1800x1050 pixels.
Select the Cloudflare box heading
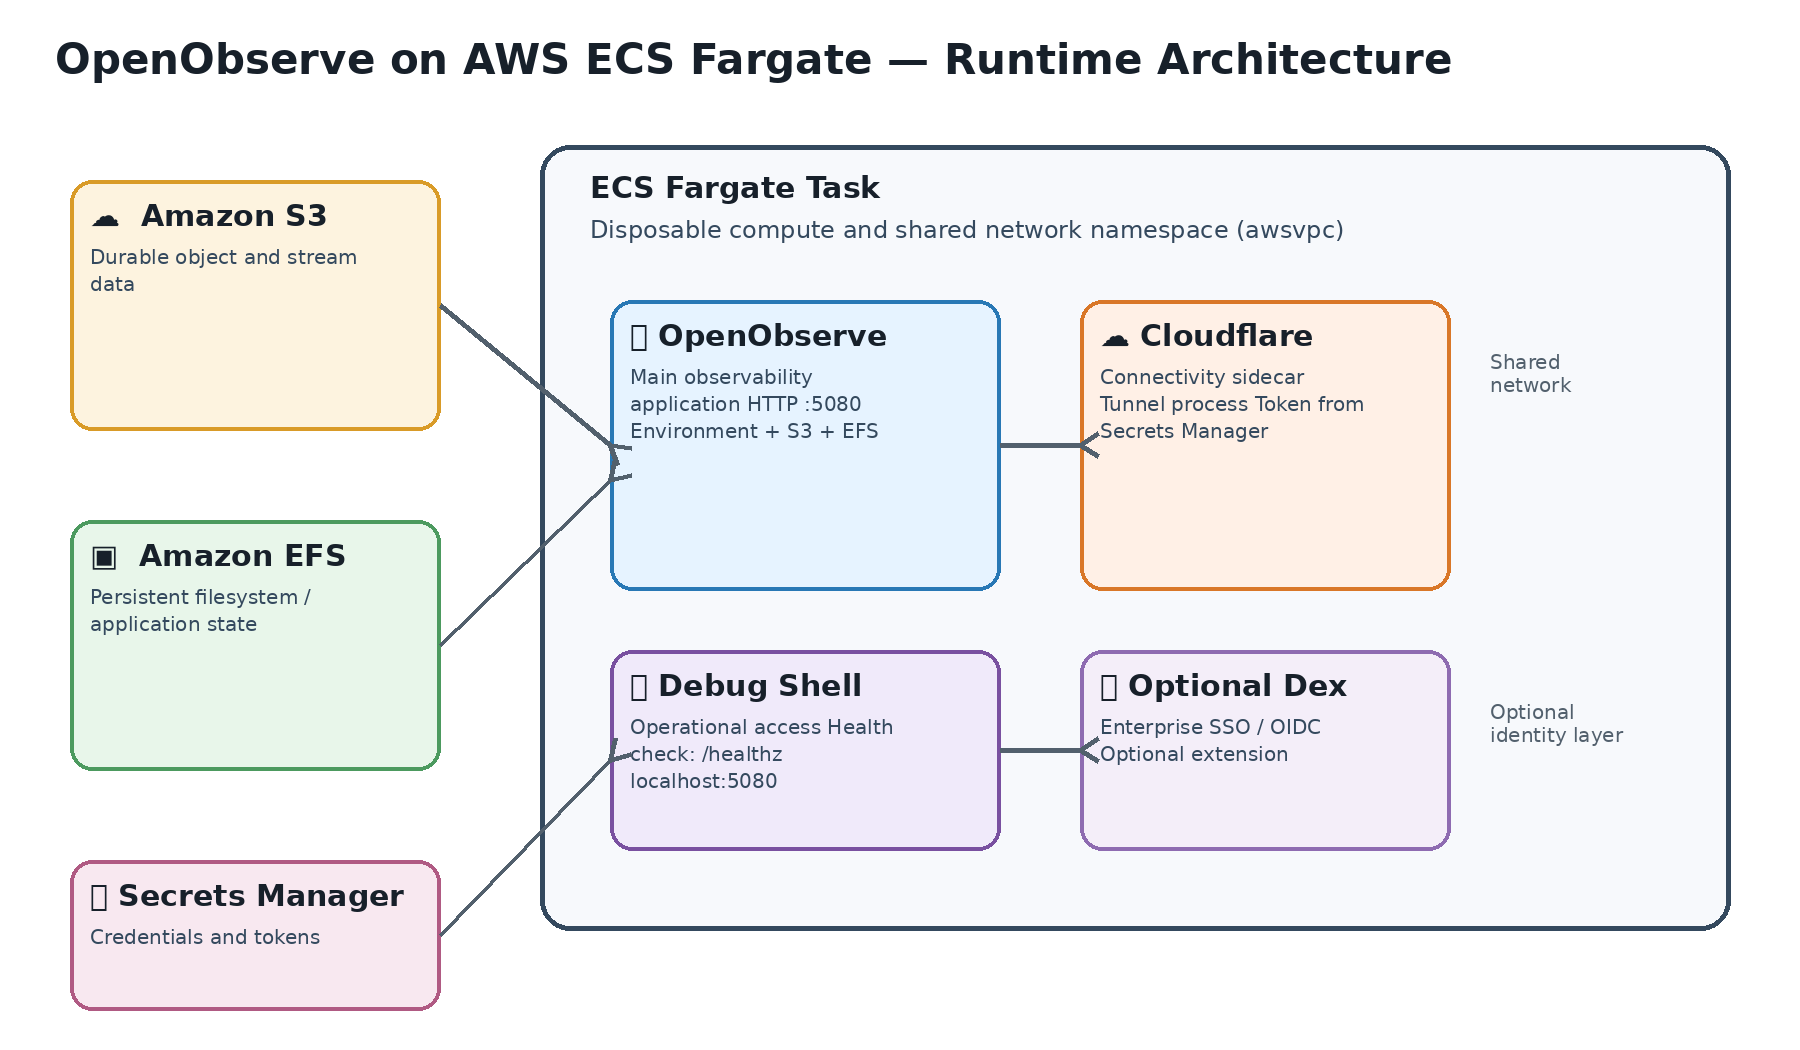1226,336
